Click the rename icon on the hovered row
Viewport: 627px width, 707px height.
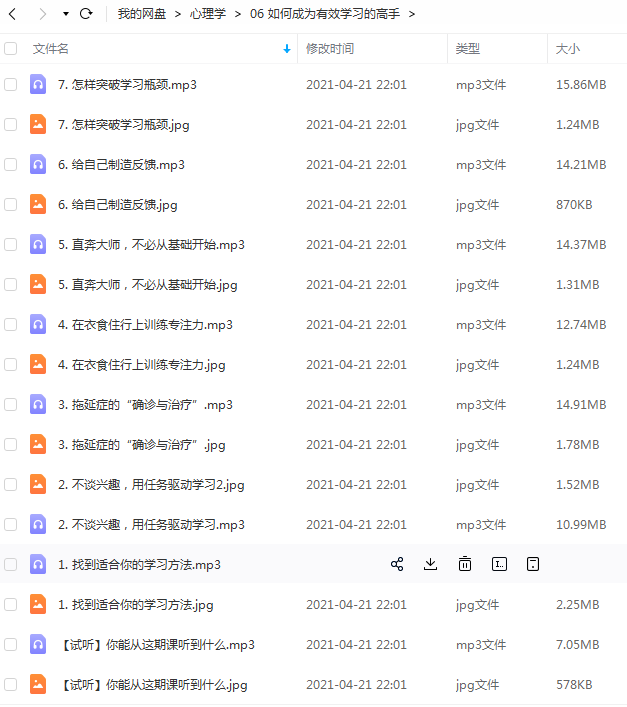pyautogui.click(x=499, y=564)
